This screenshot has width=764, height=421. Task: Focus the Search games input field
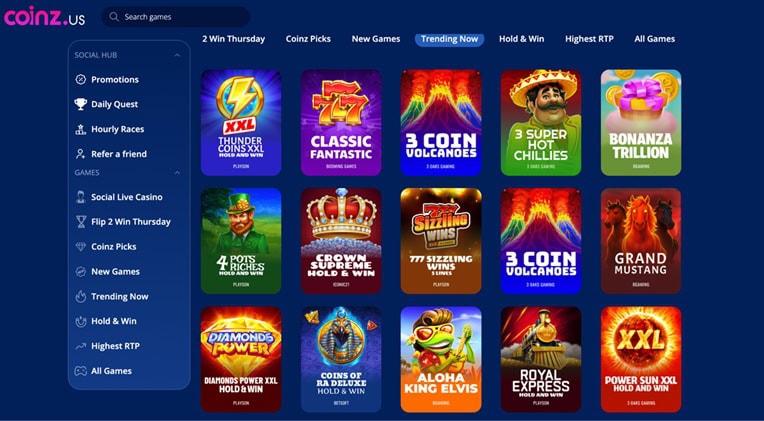pos(176,17)
